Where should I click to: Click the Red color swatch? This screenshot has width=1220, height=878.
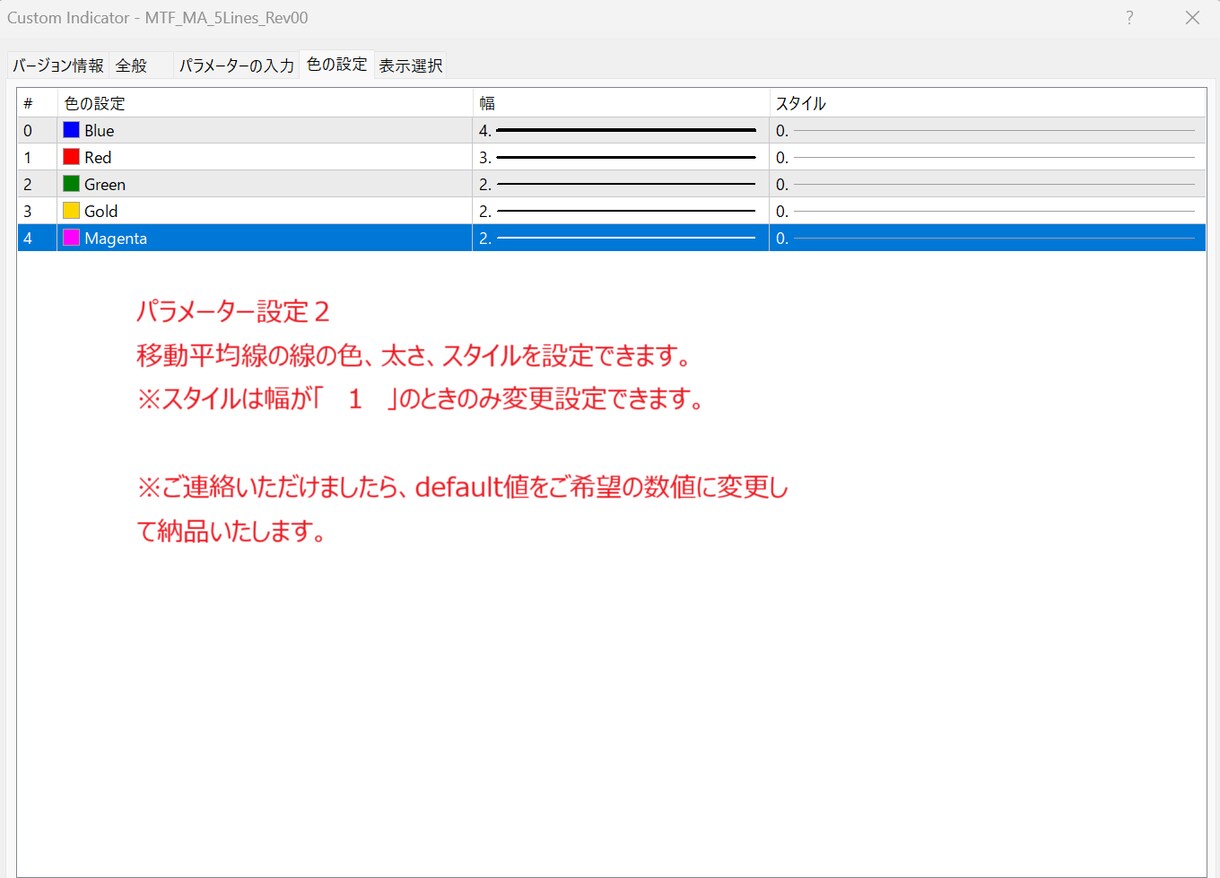pos(71,157)
